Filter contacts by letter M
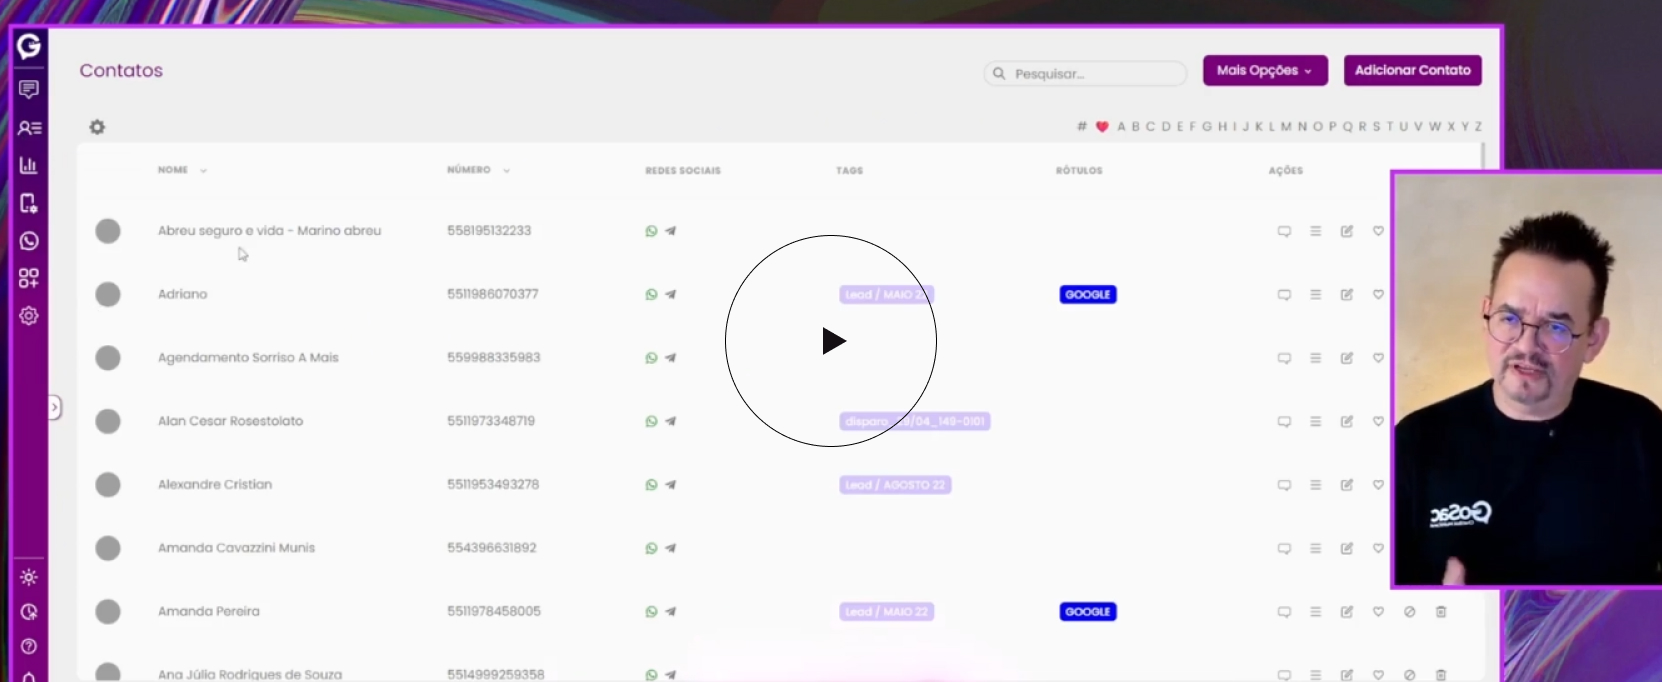1662x682 pixels. pyautogui.click(x=1286, y=126)
